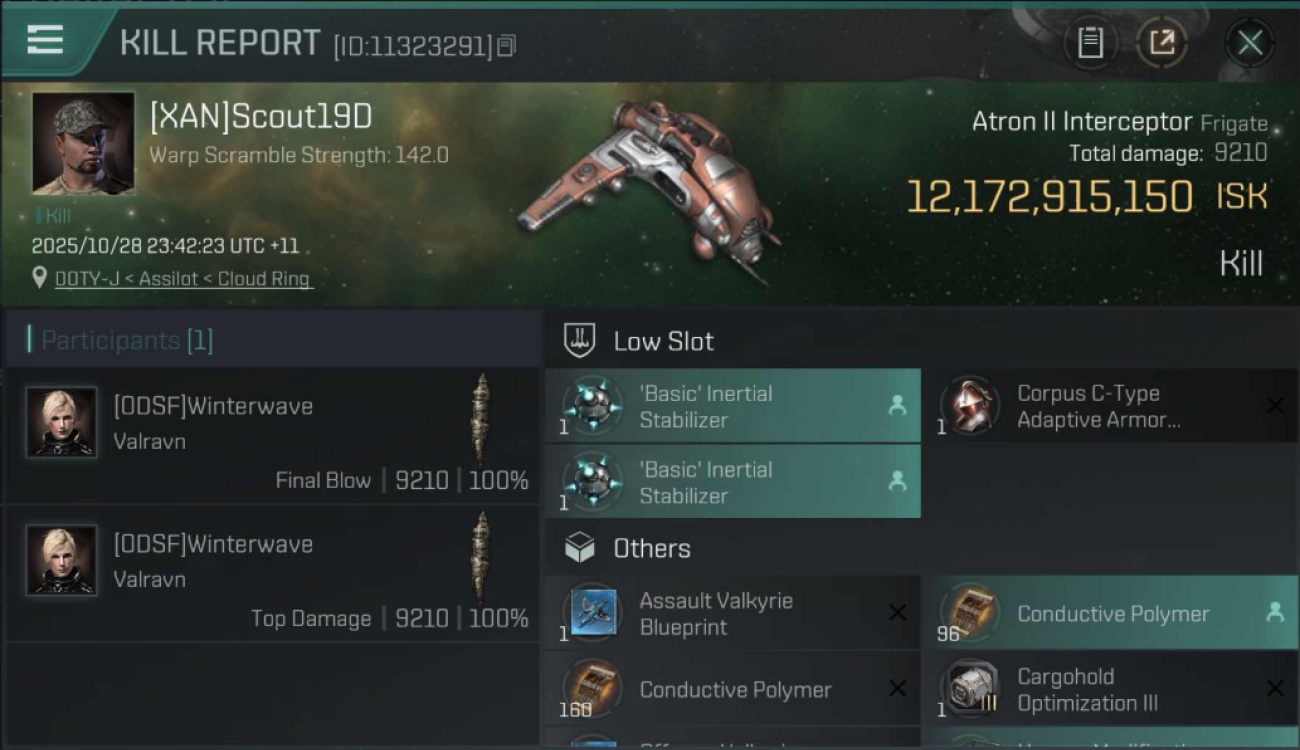Open the hamburger menu icon
The image size is (1300, 750).
45,40
